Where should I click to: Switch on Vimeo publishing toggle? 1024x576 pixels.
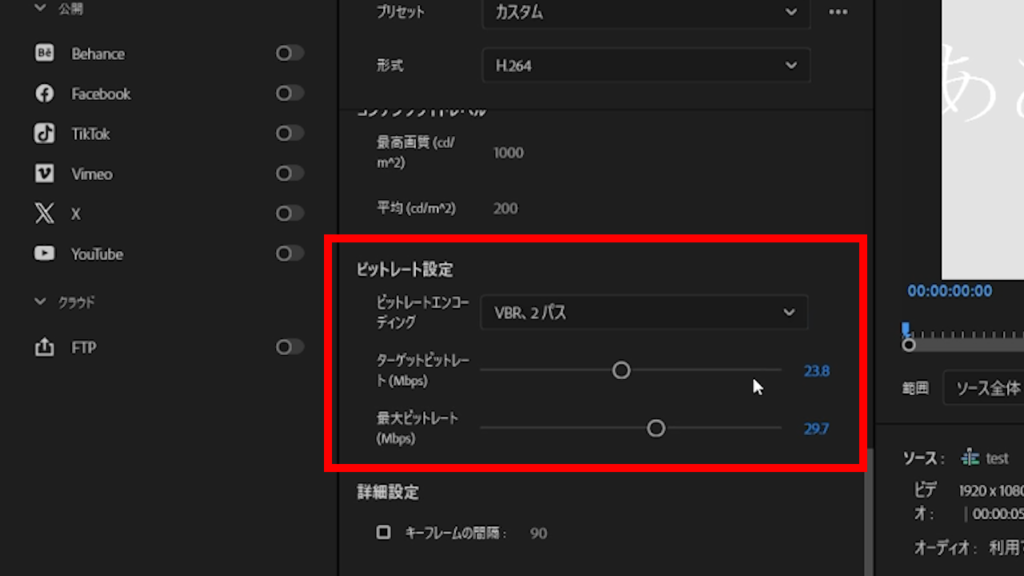tap(289, 174)
